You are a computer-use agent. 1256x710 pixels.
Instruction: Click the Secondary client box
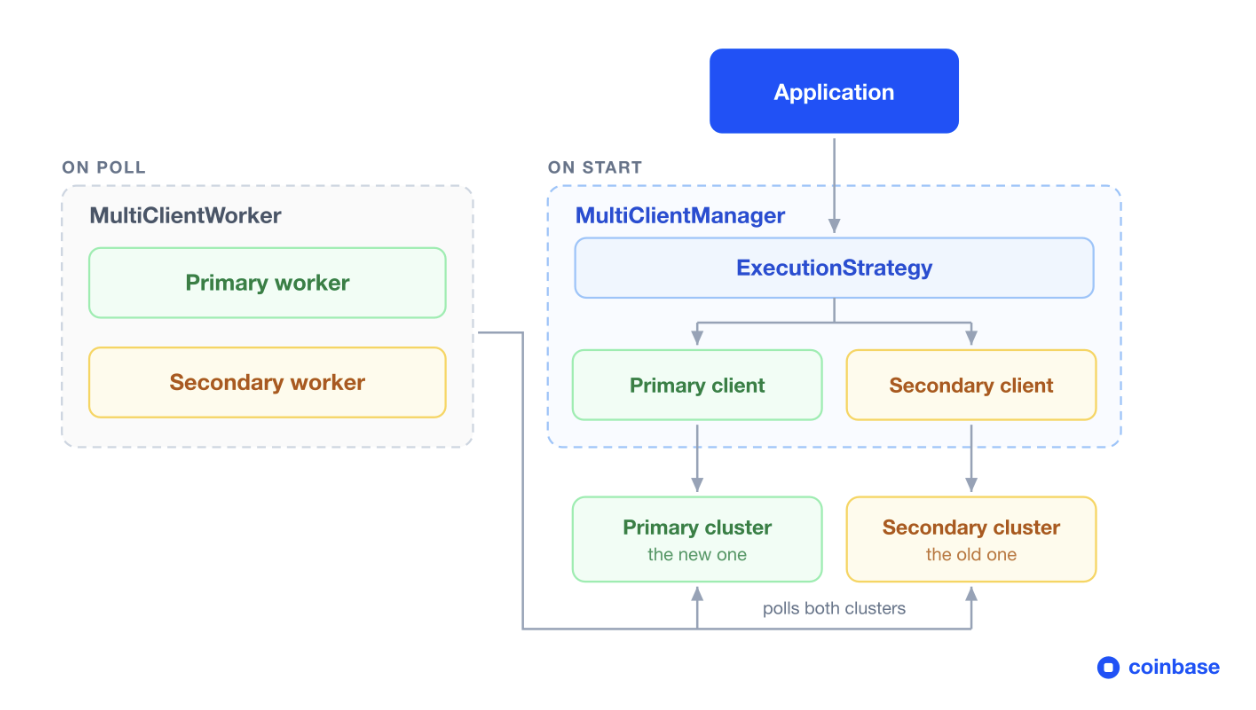tap(971, 385)
